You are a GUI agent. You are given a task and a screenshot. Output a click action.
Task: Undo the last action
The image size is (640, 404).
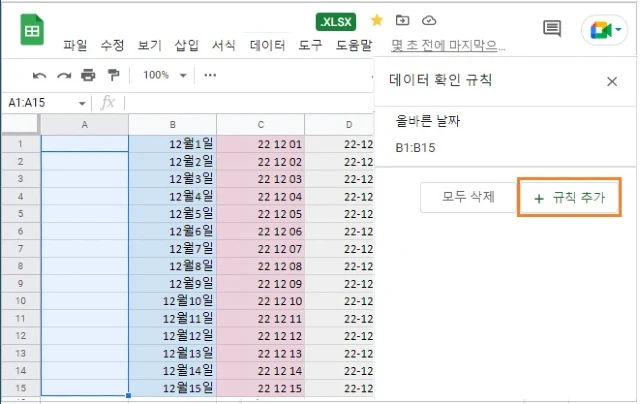pos(39,75)
